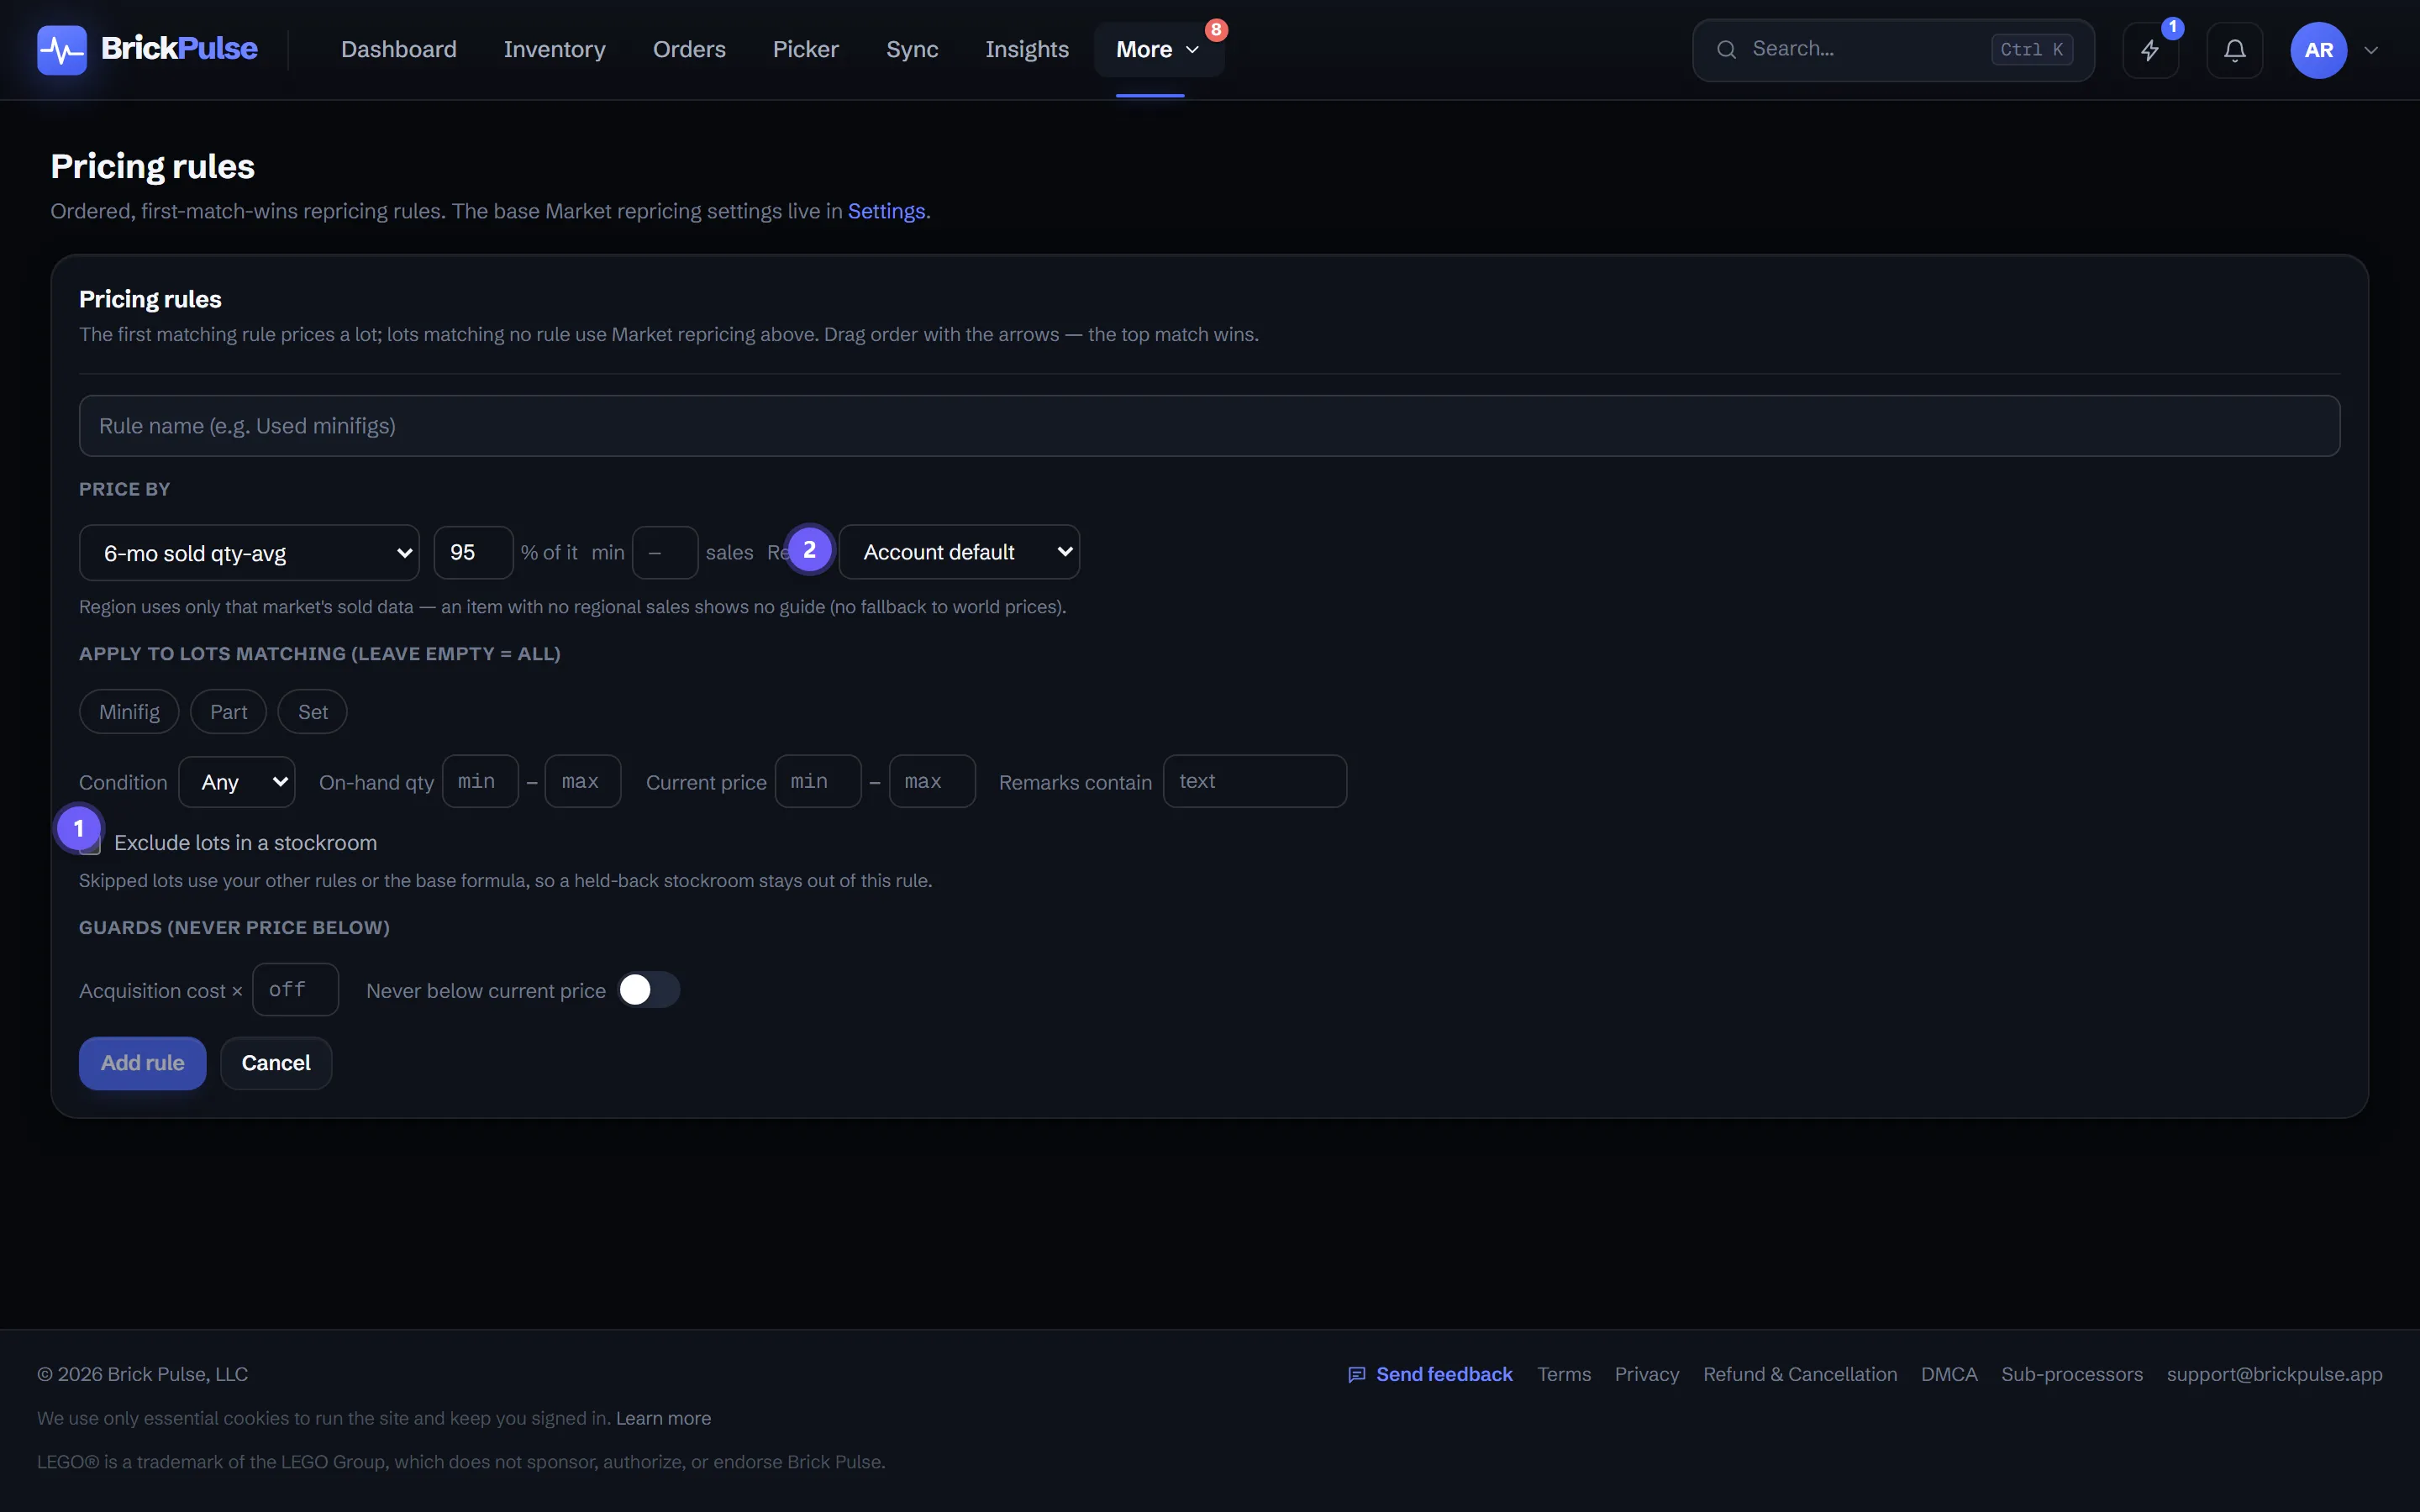The image size is (2420, 1512).
Task: Click the BrickPulse logo icon
Action: click(62, 50)
